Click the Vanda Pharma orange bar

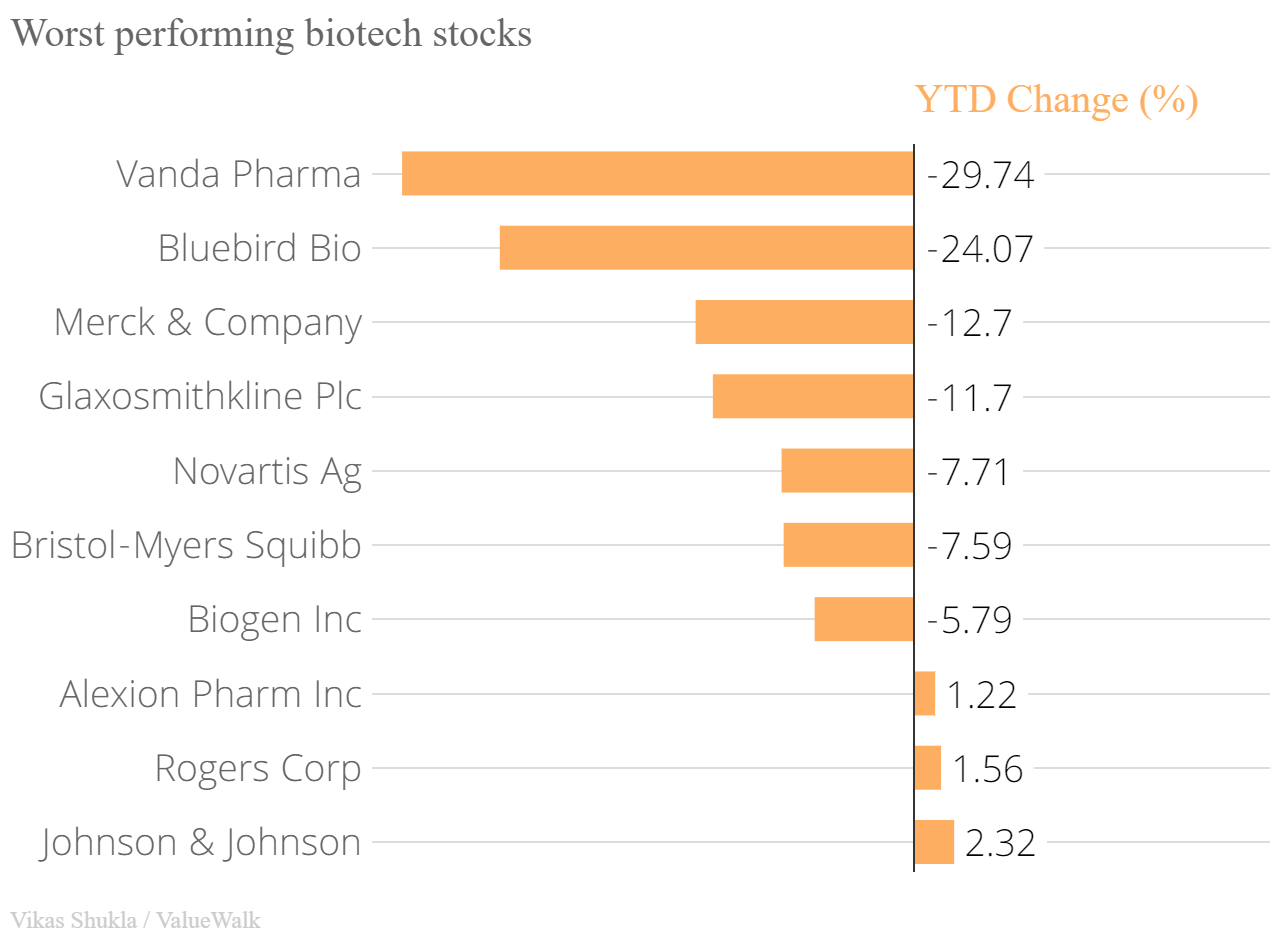tap(657, 174)
